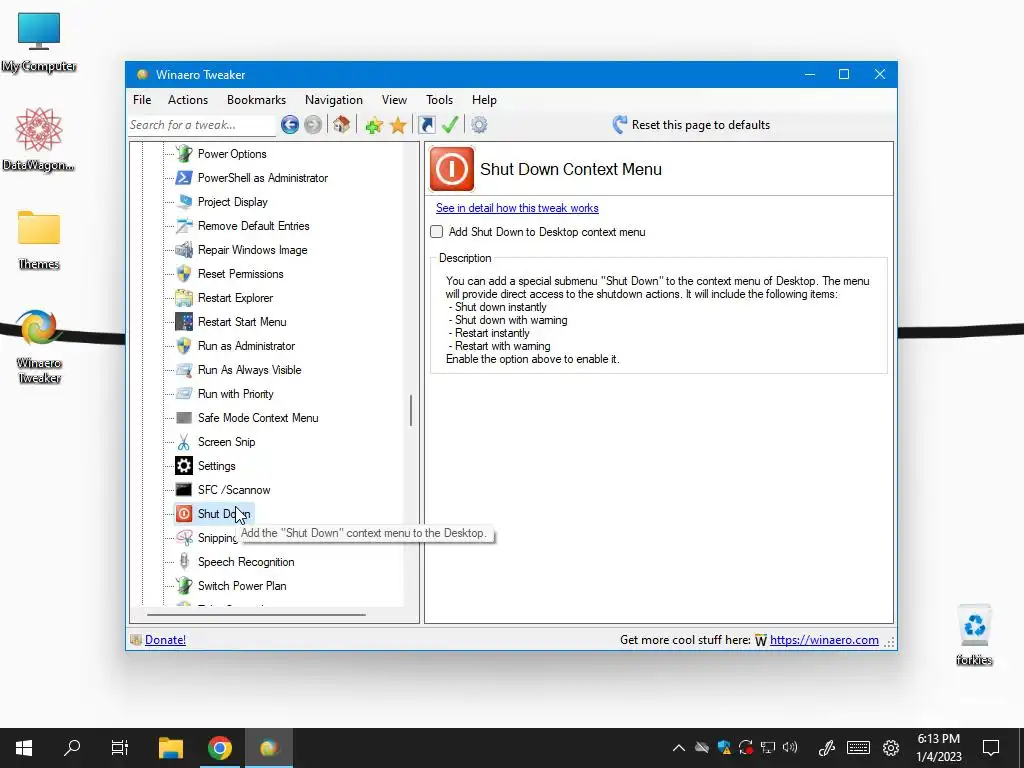
Task: Open the Actions menu
Action: (188, 100)
